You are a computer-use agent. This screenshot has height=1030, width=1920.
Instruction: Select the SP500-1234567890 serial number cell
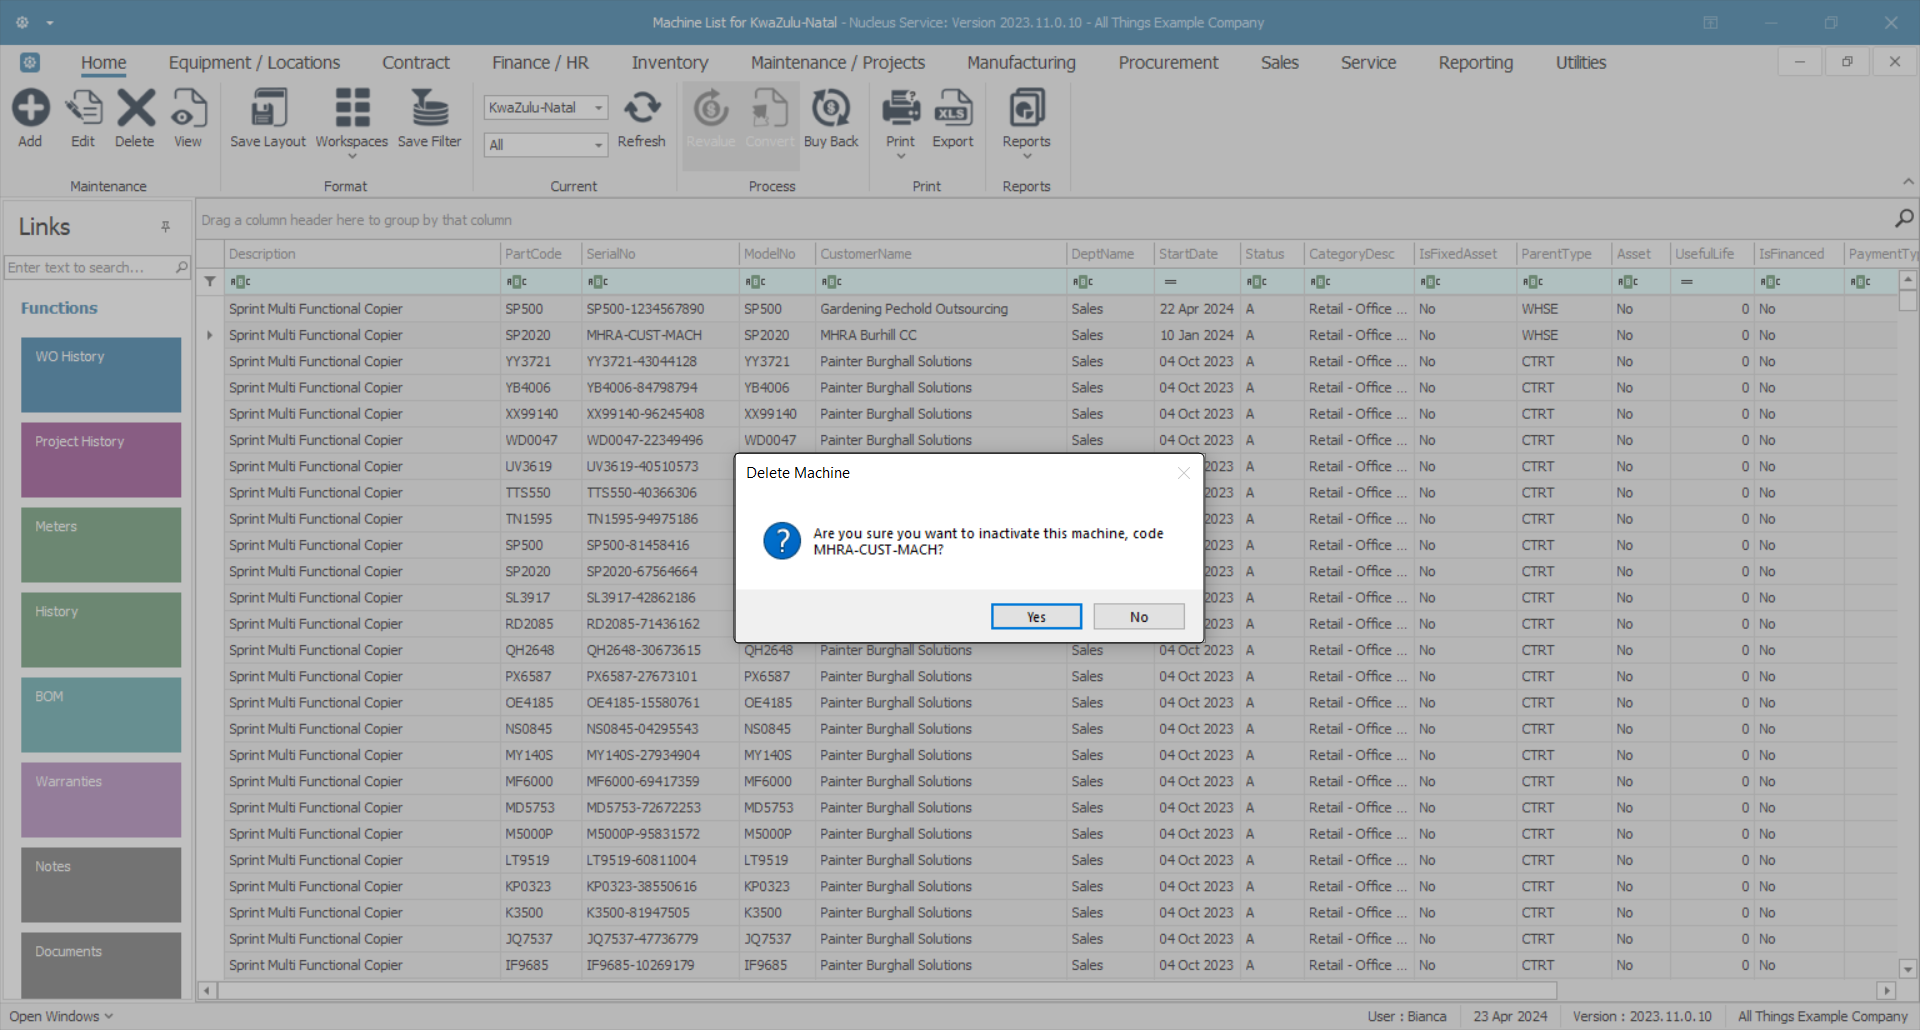click(660, 309)
